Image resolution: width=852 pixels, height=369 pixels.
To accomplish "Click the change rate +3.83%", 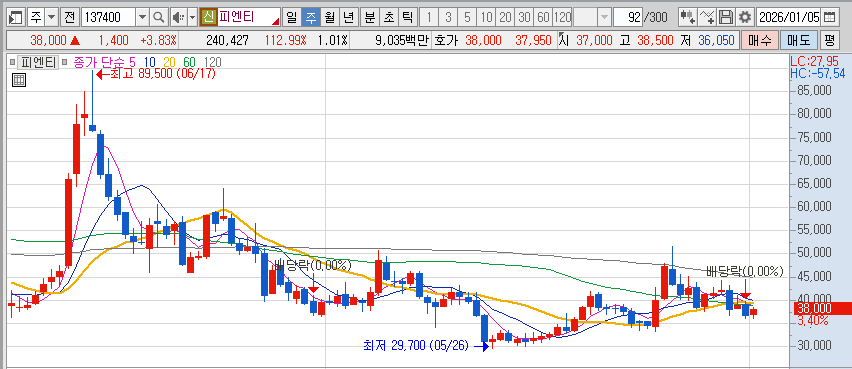I will [x=158, y=41].
